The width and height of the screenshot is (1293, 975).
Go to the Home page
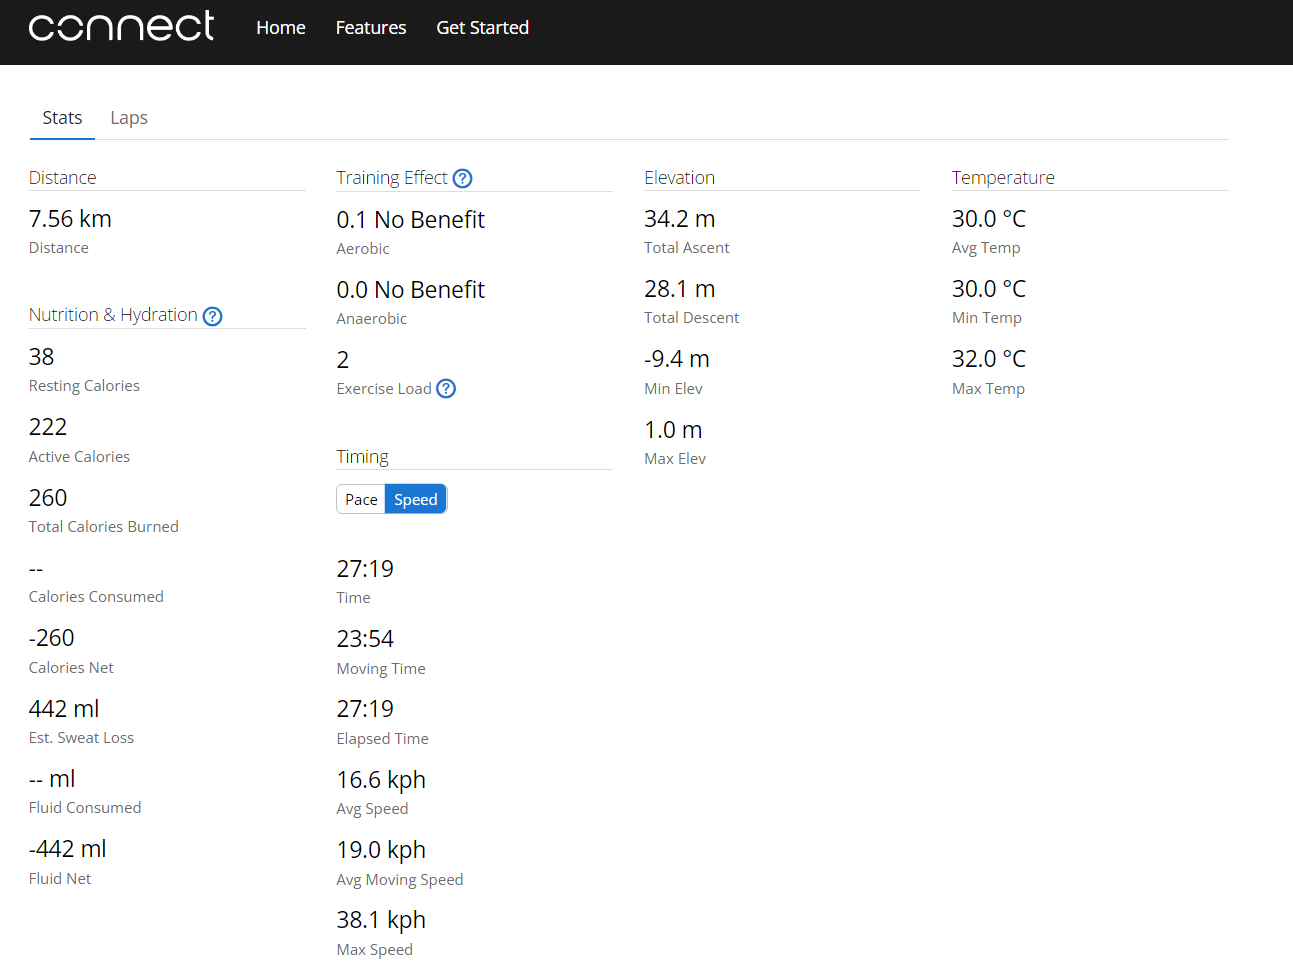coord(280,28)
